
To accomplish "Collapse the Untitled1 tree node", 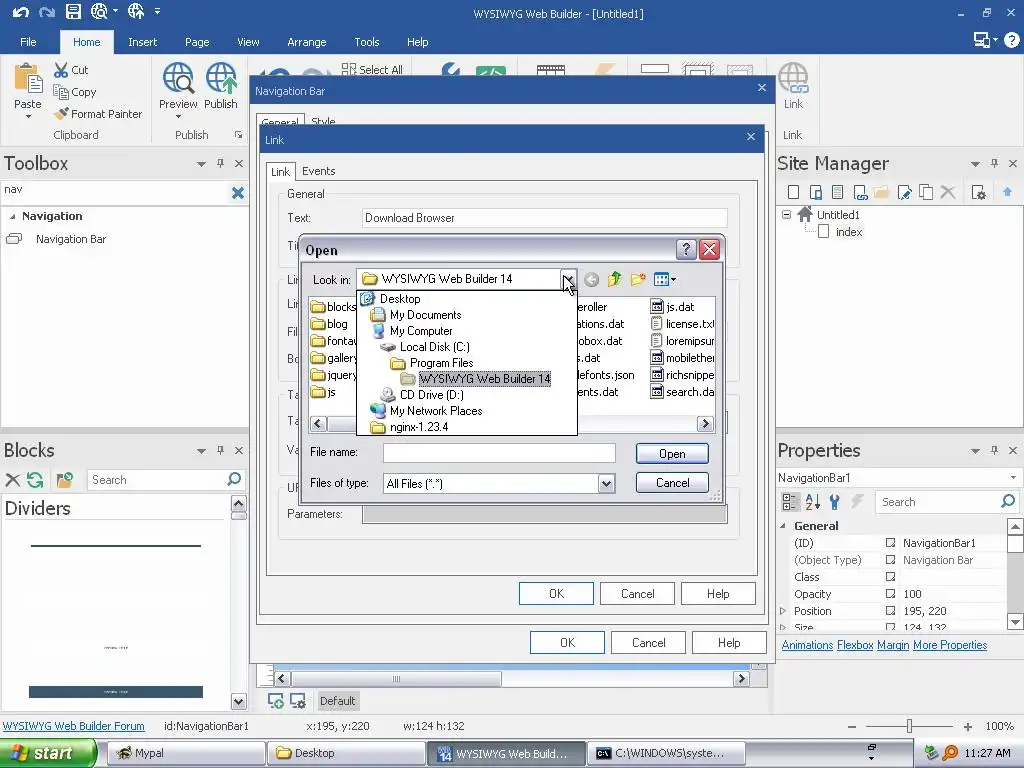I will [x=786, y=214].
